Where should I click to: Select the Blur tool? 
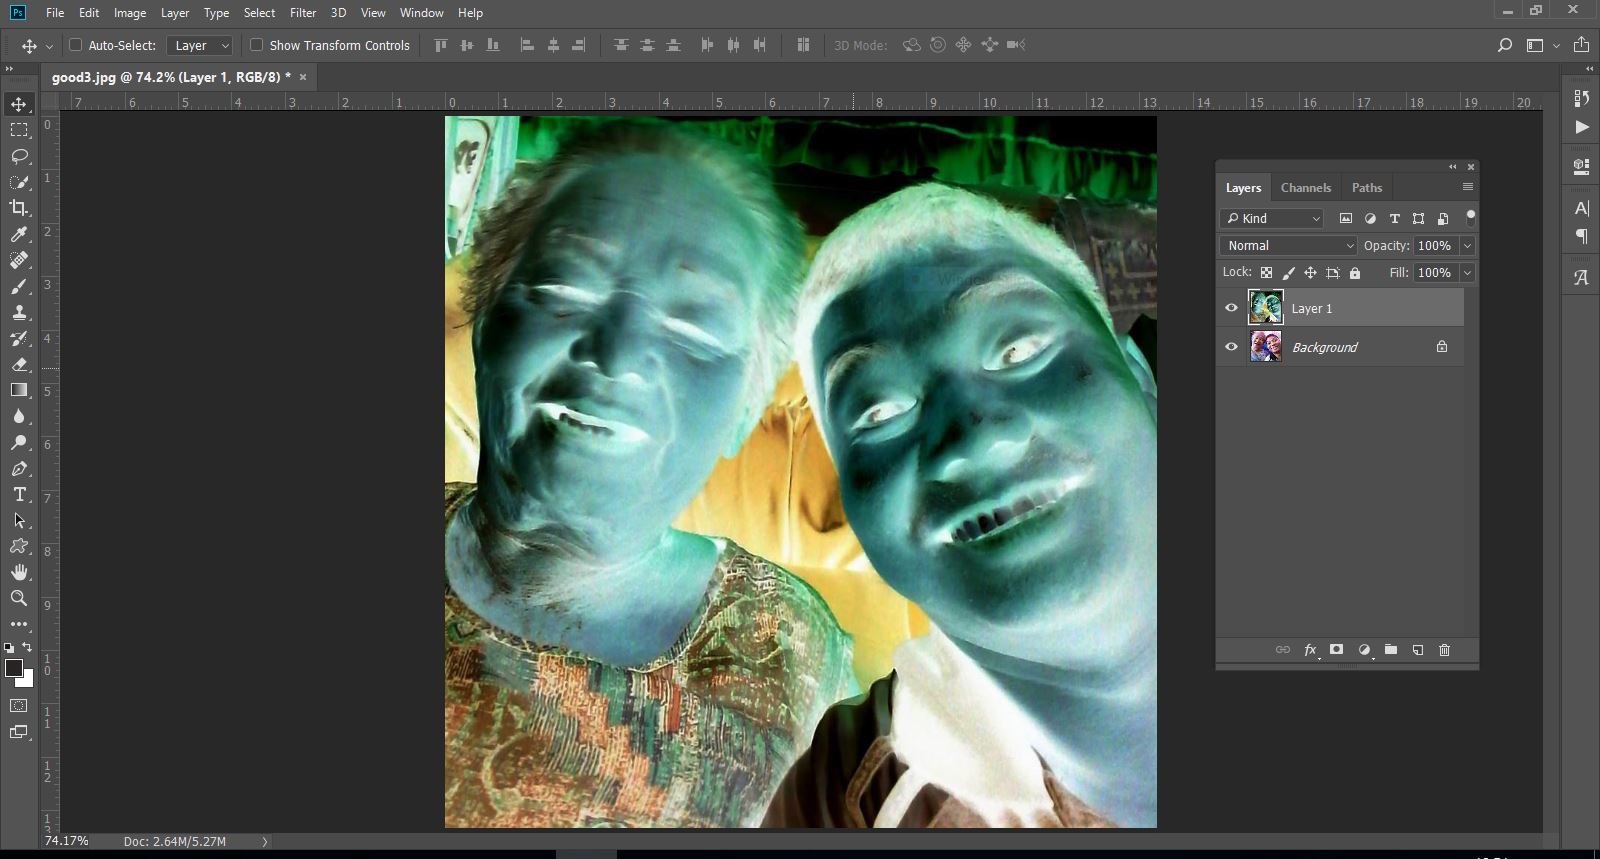point(19,416)
